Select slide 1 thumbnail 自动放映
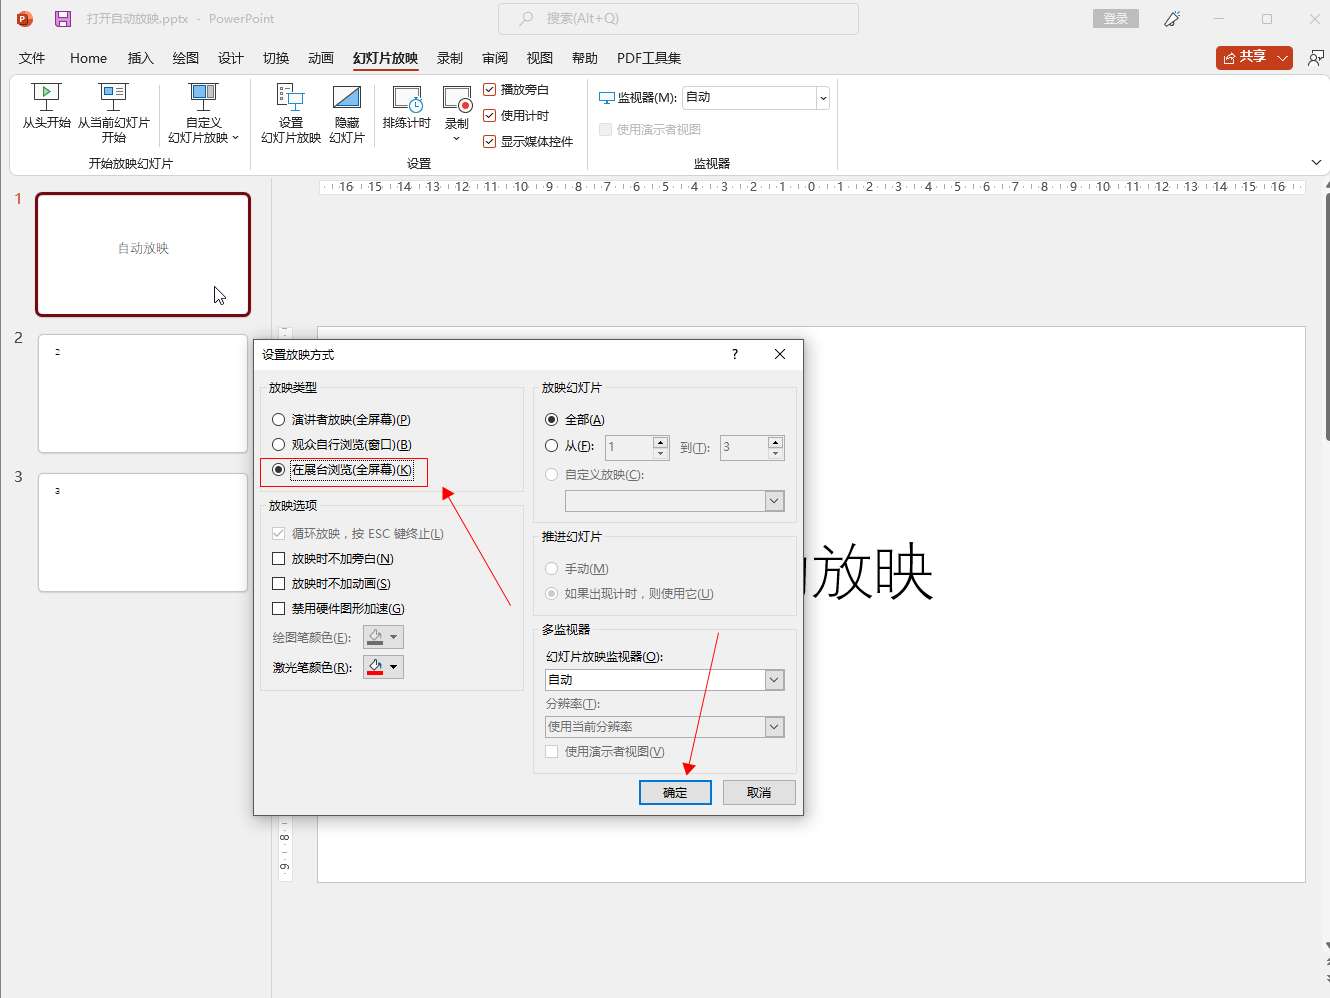Image resolution: width=1330 pixels, height=998 pixels. pos(143,254)
